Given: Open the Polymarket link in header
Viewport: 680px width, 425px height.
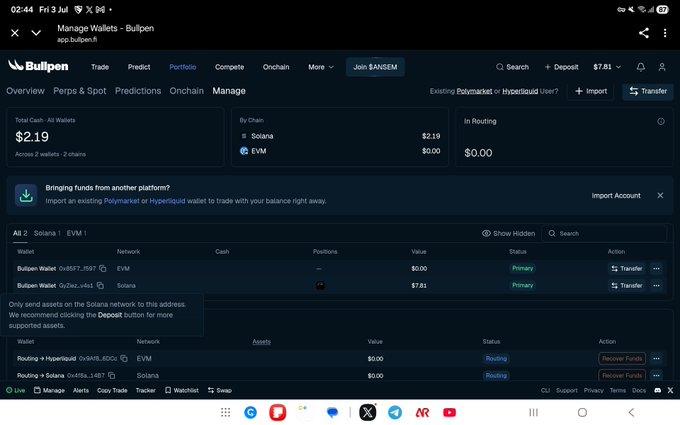Looking at the screenshot, I should pos(474,91).
